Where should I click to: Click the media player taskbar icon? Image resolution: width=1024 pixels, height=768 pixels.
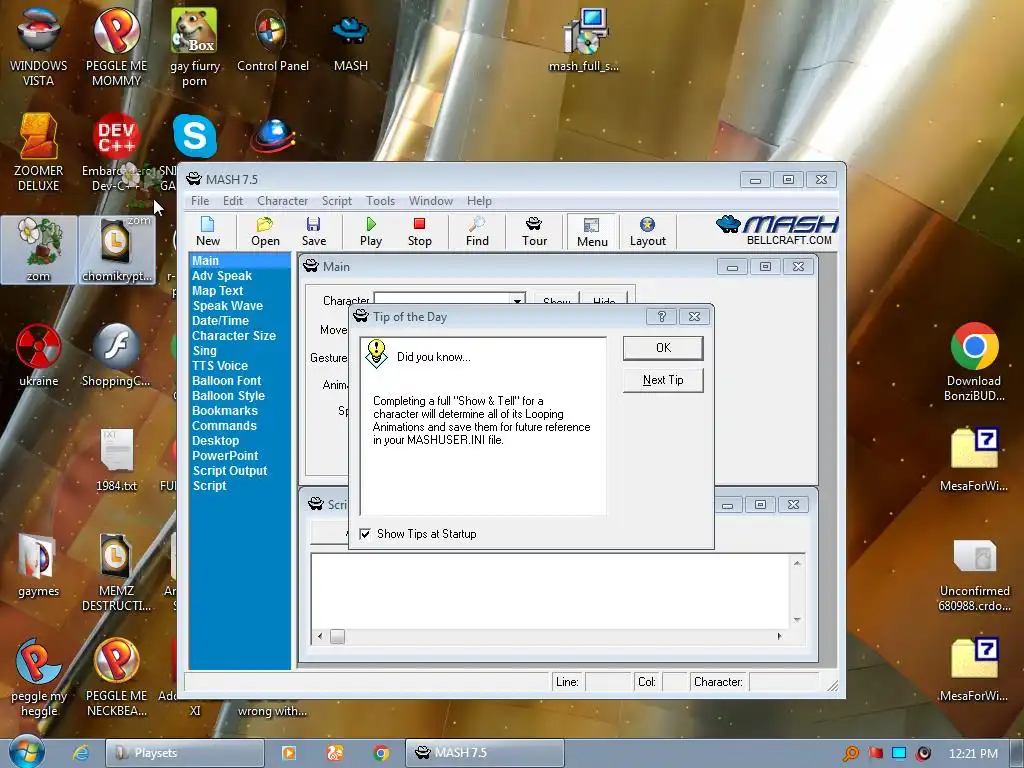288,753
